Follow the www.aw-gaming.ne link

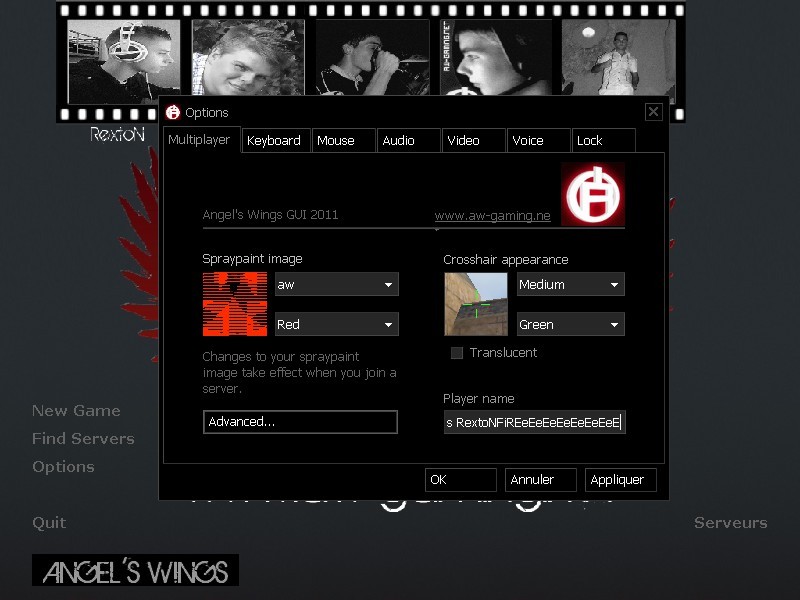point(492,216)
